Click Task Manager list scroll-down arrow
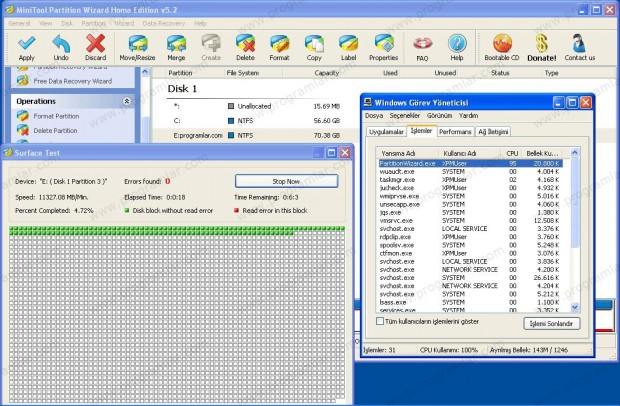This screenshot has height=406, width=620. [575, 307]
